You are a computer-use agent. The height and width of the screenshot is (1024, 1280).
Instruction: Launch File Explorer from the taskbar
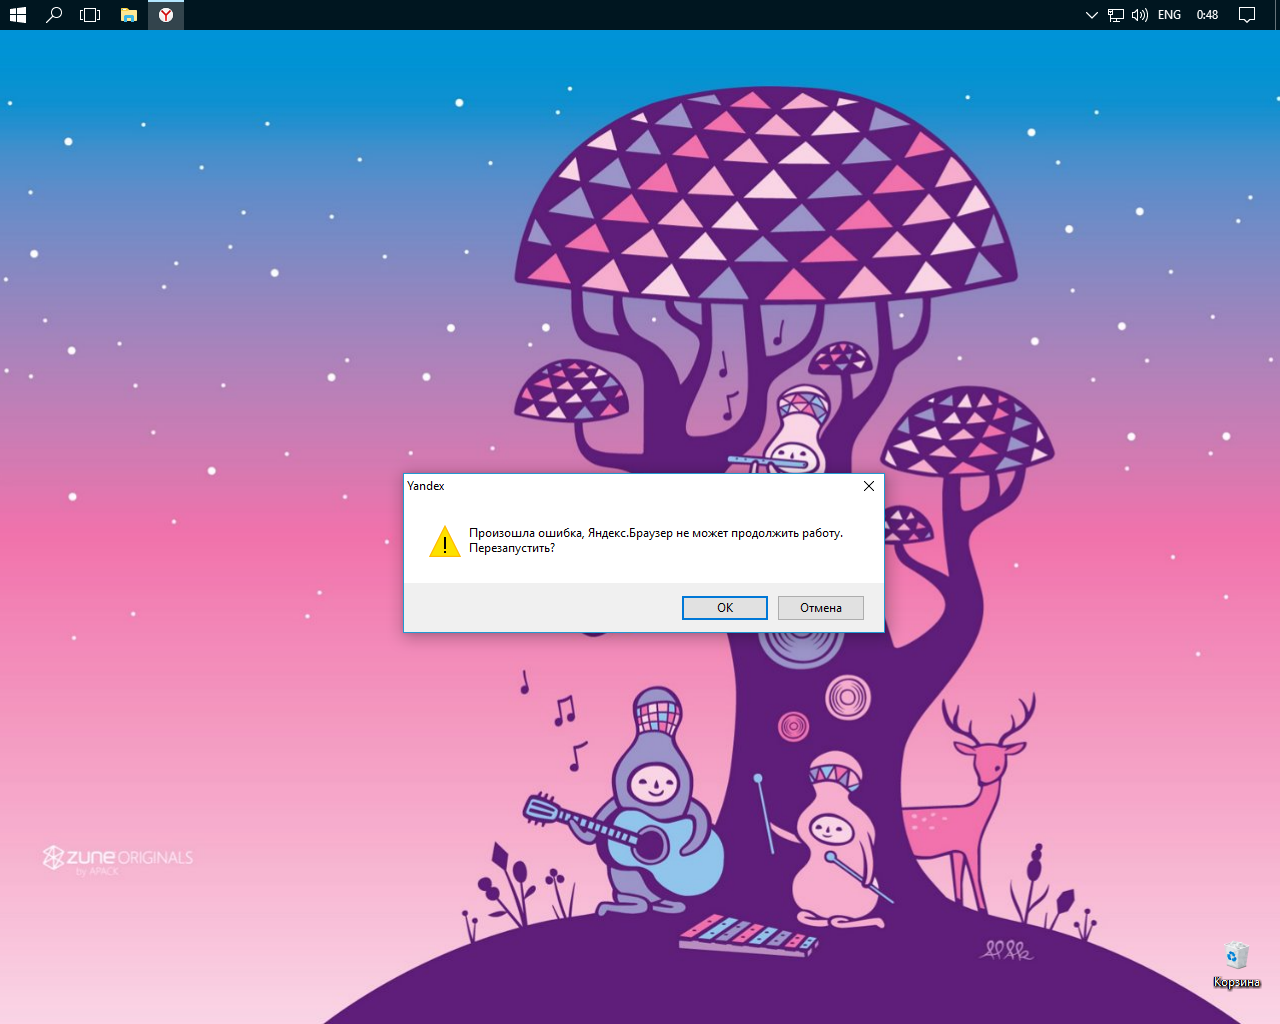[x=128, y=15]
